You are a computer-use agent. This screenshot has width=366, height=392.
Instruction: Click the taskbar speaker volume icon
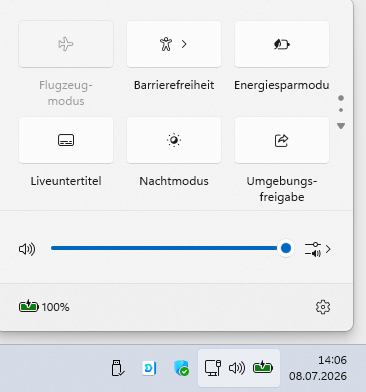237,368
